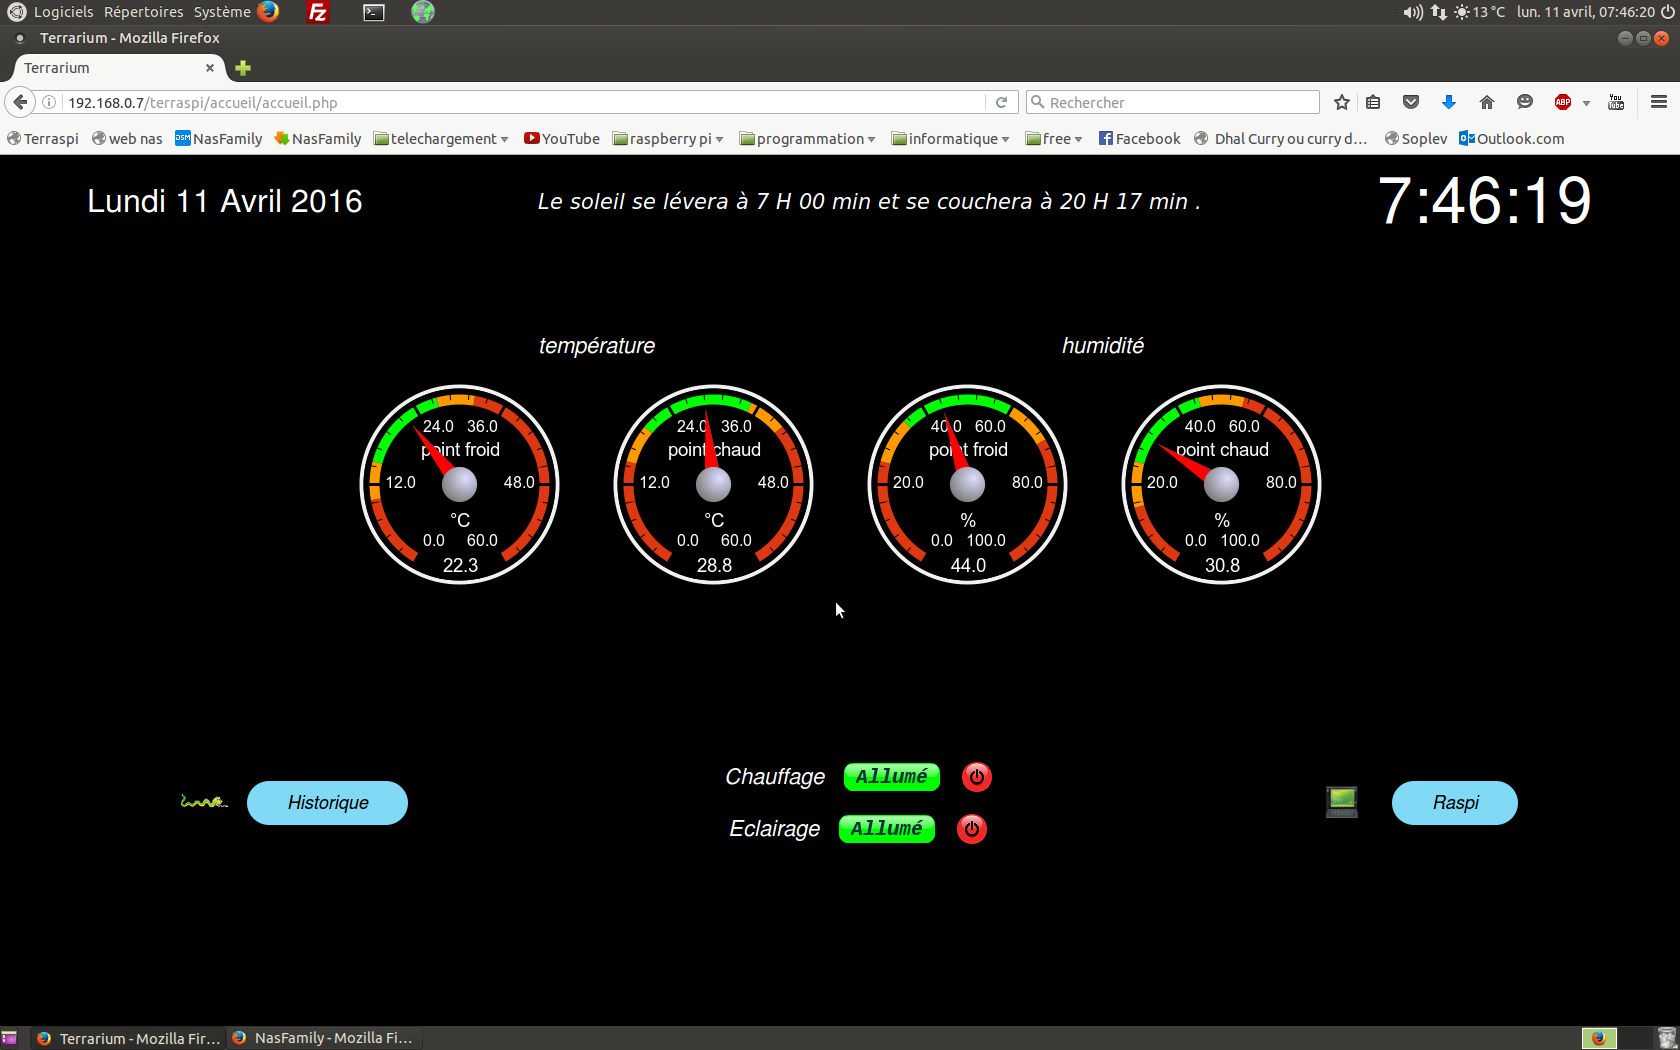Toggle the Chauffage Allumé status switch
The height and width of the screenshot is (1050, 1680).
(891, 777)
